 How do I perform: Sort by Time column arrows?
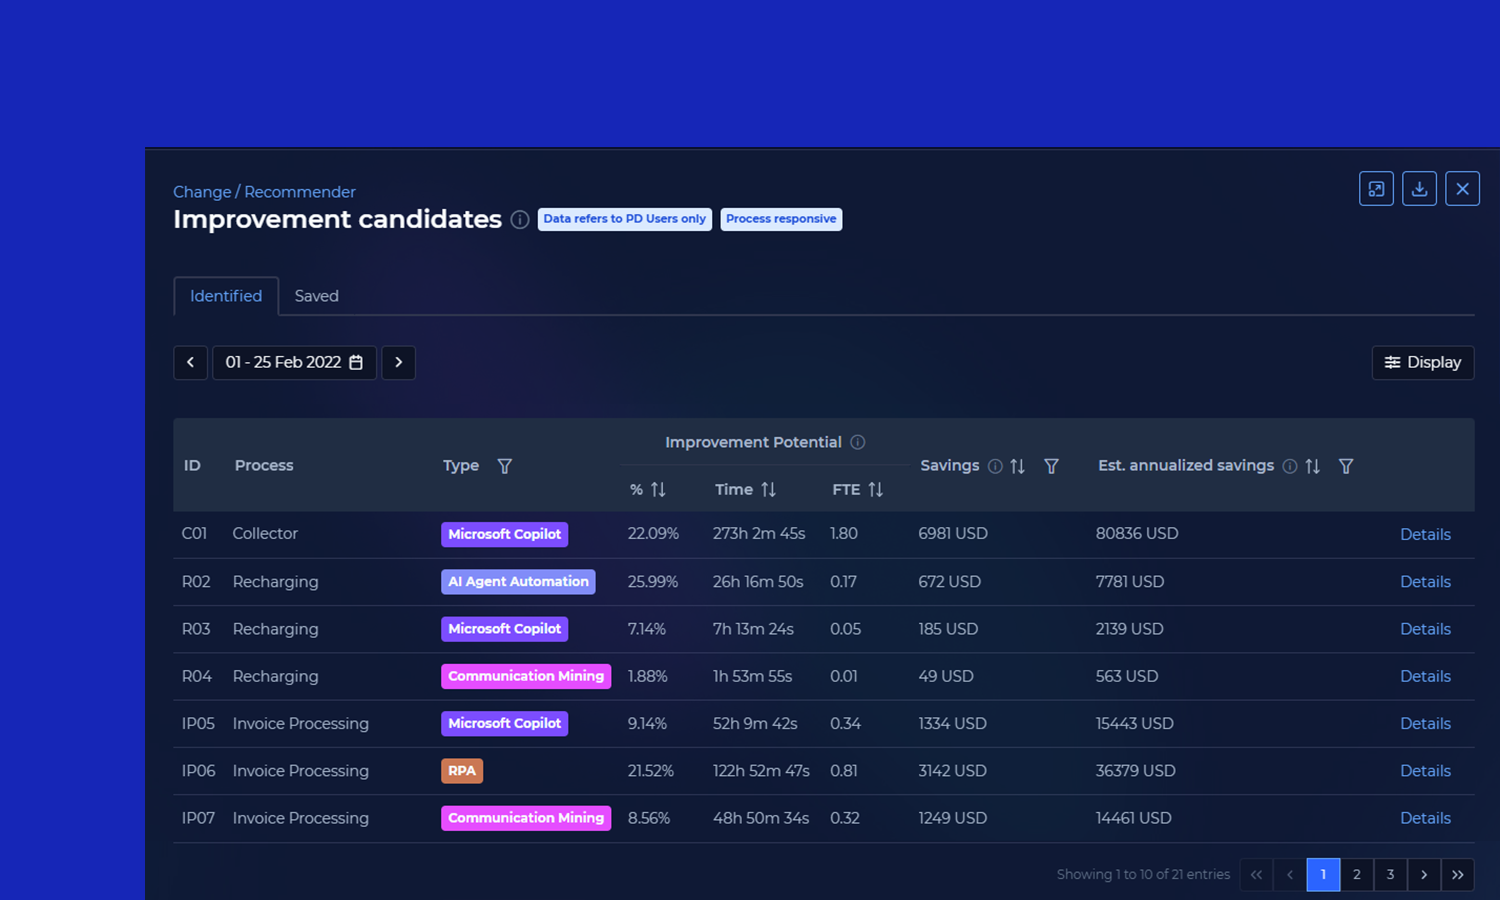coord(768,489)
